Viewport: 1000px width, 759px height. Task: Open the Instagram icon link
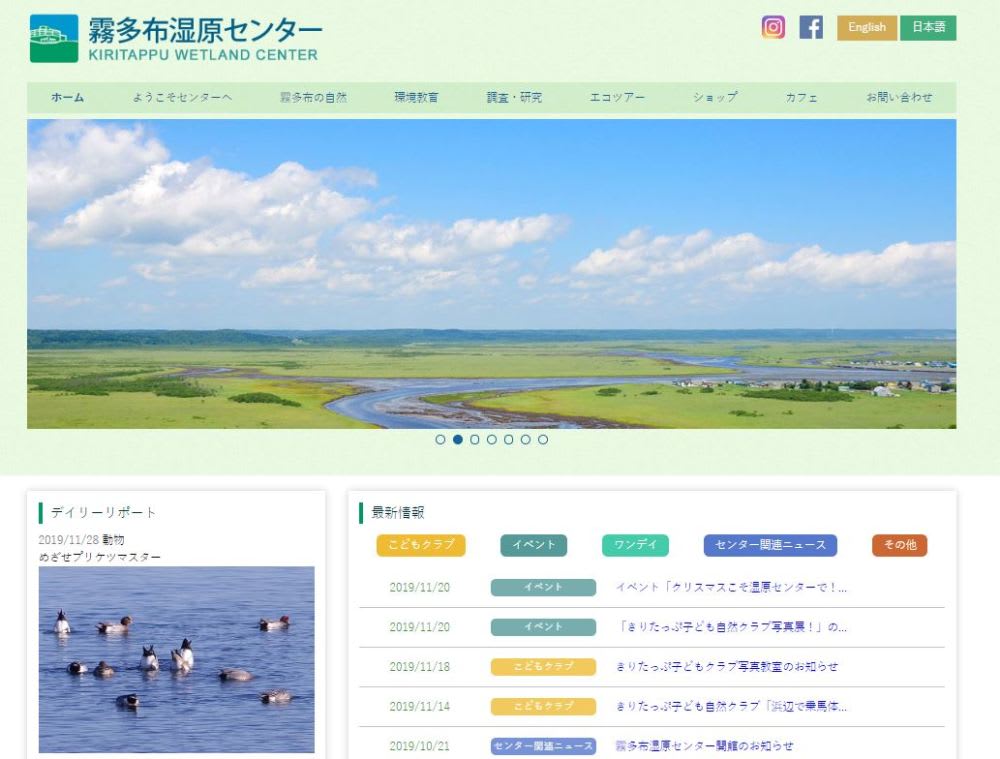773,28
